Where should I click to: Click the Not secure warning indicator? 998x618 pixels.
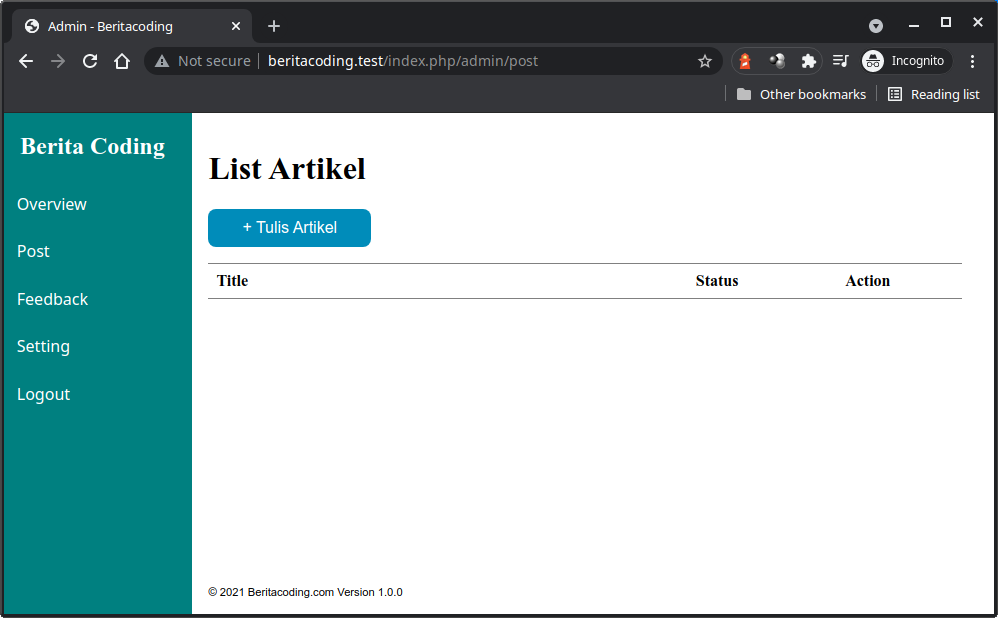pos(202,61)
